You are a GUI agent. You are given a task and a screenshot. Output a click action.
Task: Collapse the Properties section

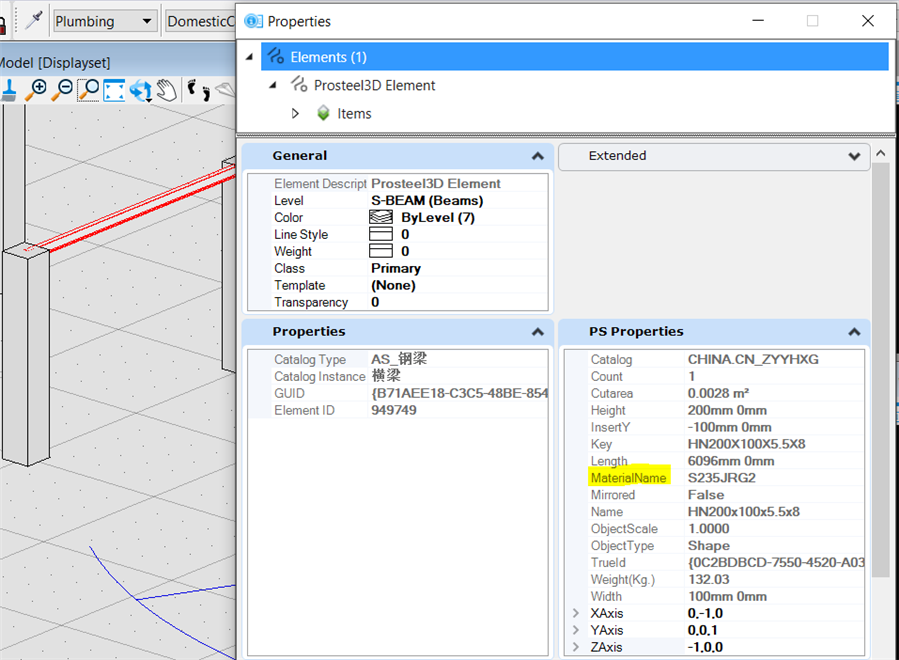tap(537, 331)
